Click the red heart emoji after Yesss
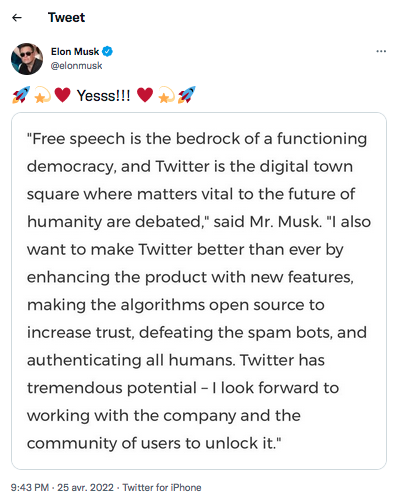Screen dimensions: 398x504 tap(145, 95)
